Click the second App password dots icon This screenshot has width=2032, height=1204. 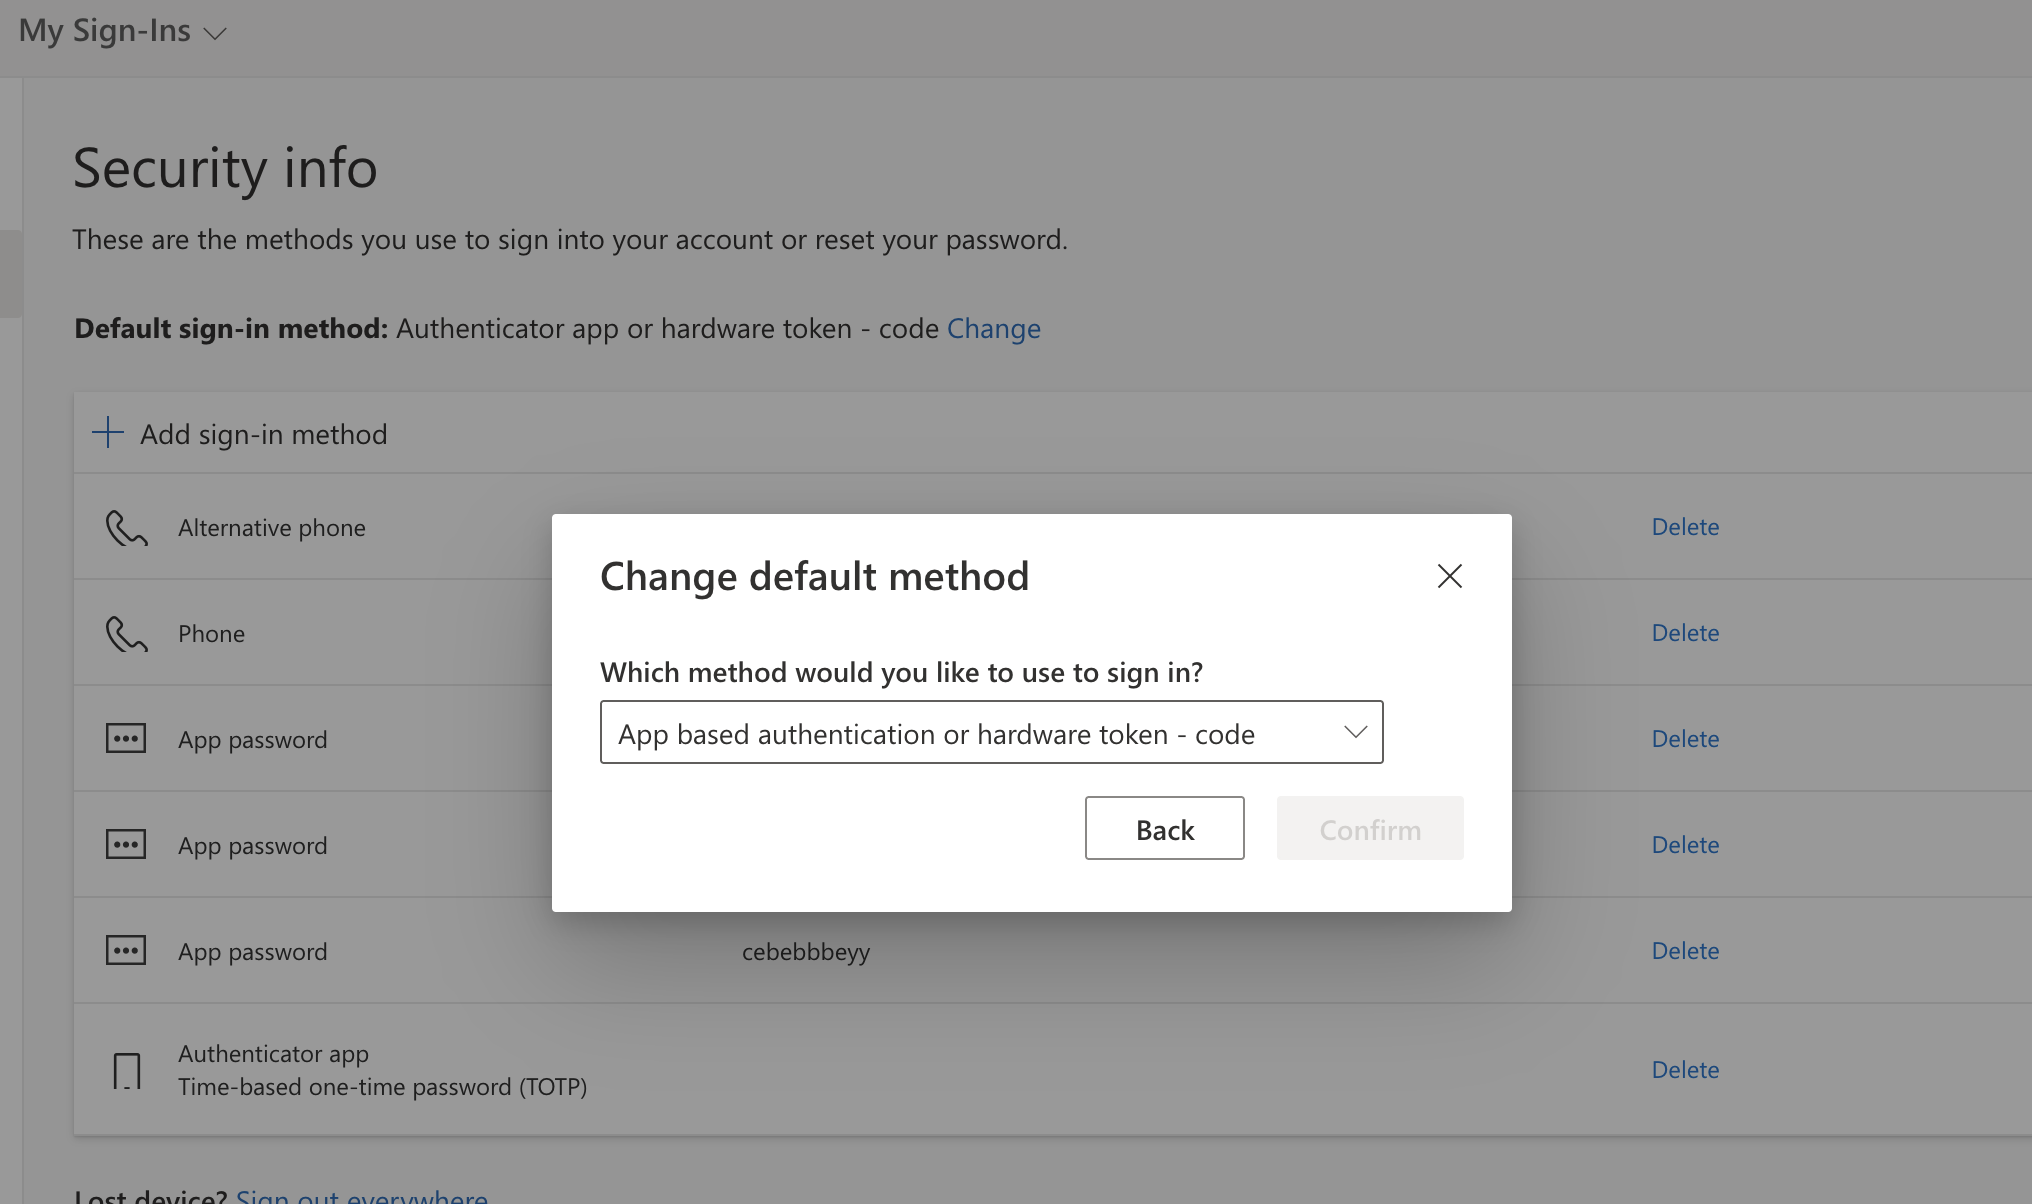[126, 844]
